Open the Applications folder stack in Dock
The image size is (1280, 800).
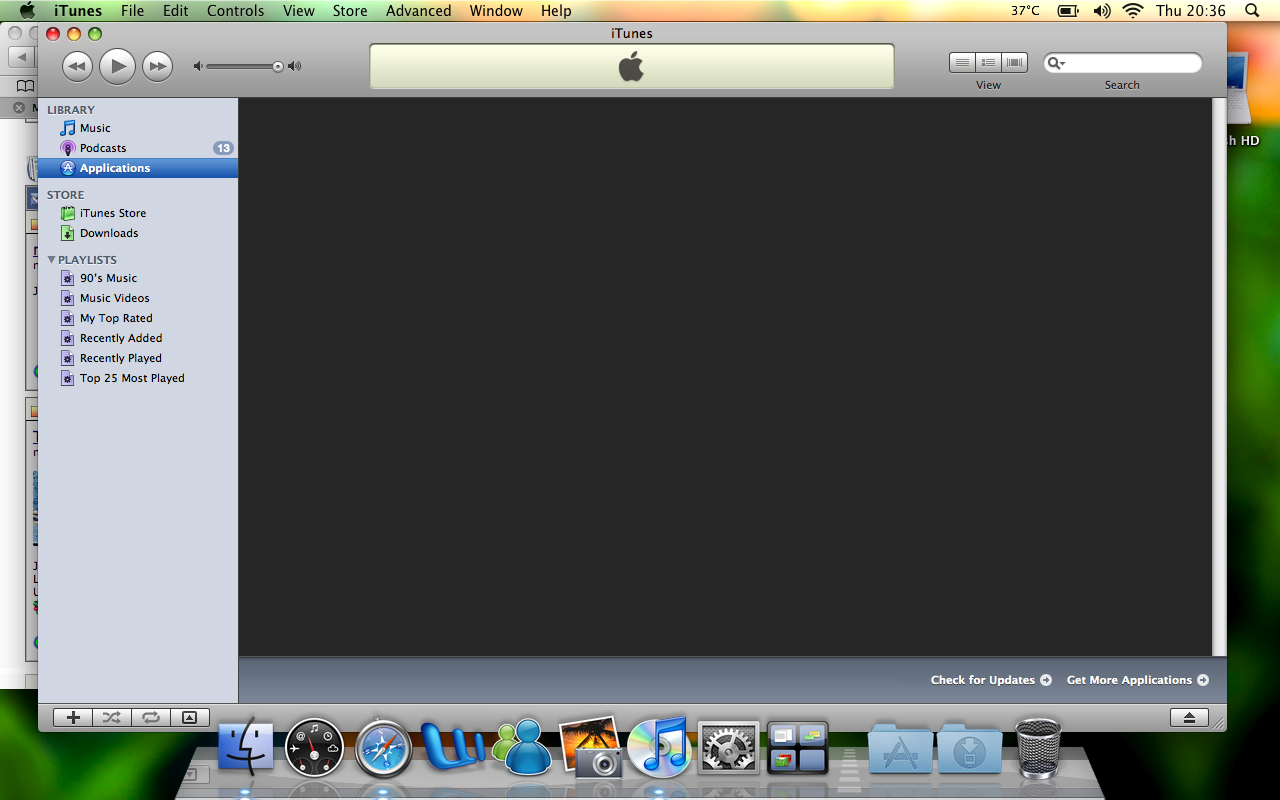[900, 748]
